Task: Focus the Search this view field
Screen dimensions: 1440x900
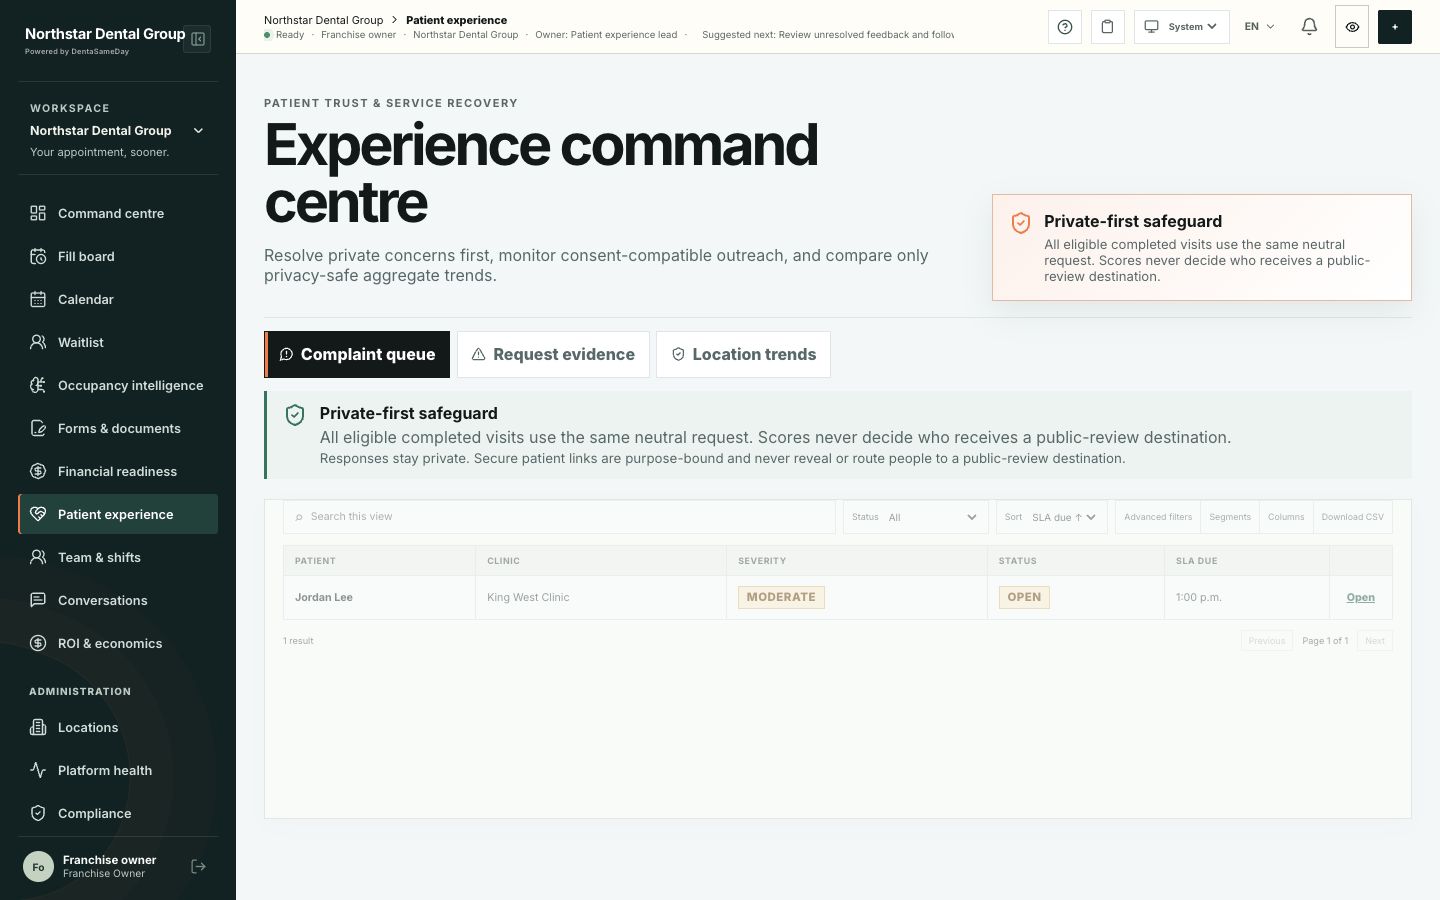Action: click(559, 517)
